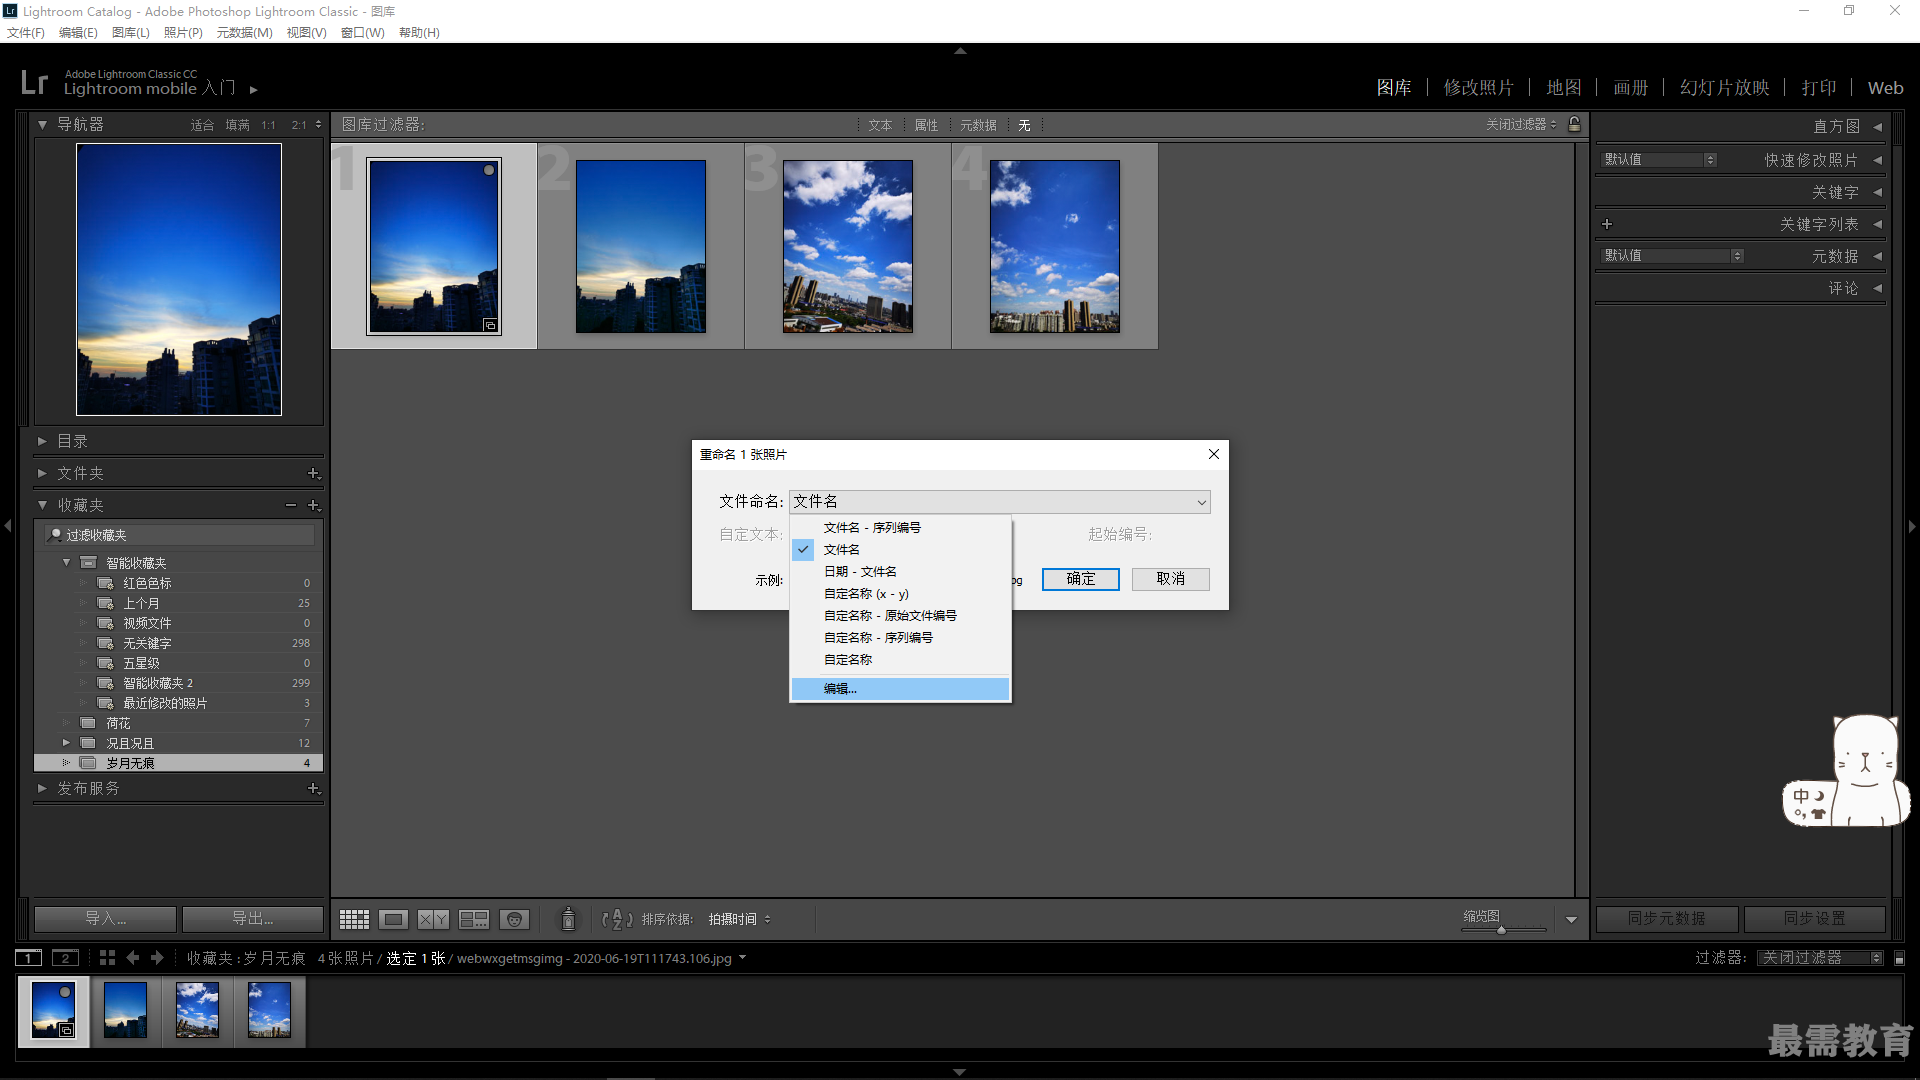Open the toolbar content dropdown triangle

pyautogui.click(x=1571, y=919)
